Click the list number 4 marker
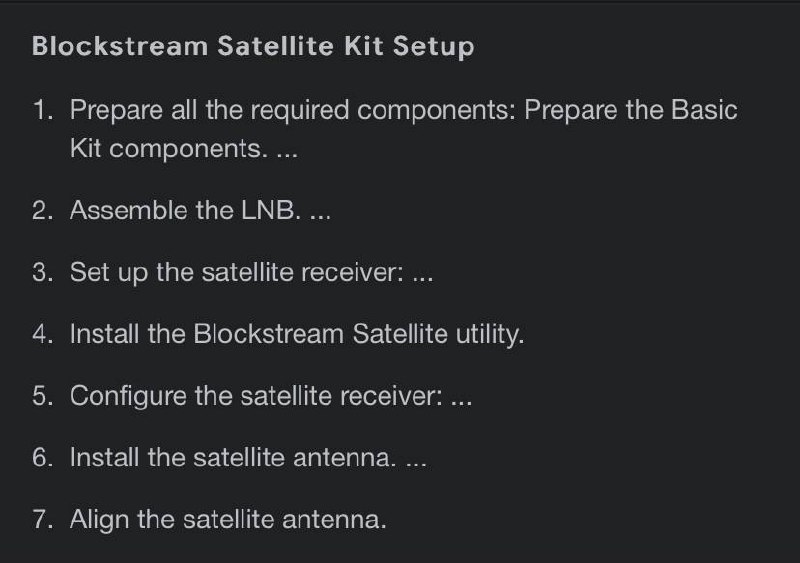This screenshot has height=563, width=800. tap(43, 334)
